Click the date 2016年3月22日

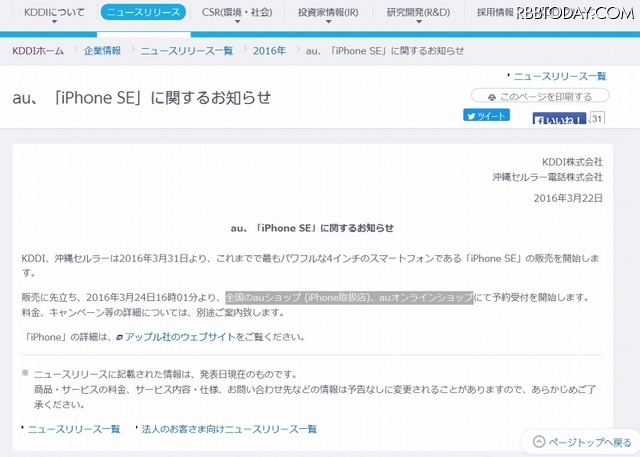[568, 198]
